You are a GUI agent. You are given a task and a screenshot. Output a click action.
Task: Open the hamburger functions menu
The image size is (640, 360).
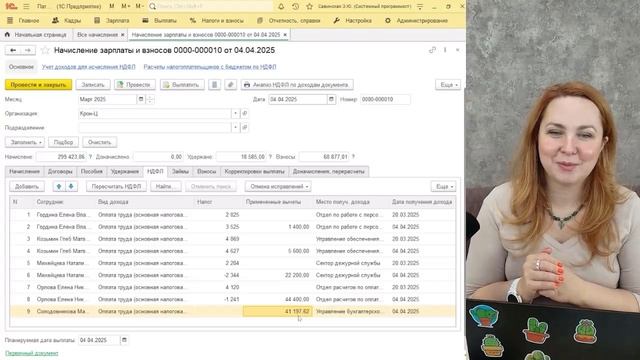(x=26, y=7)
